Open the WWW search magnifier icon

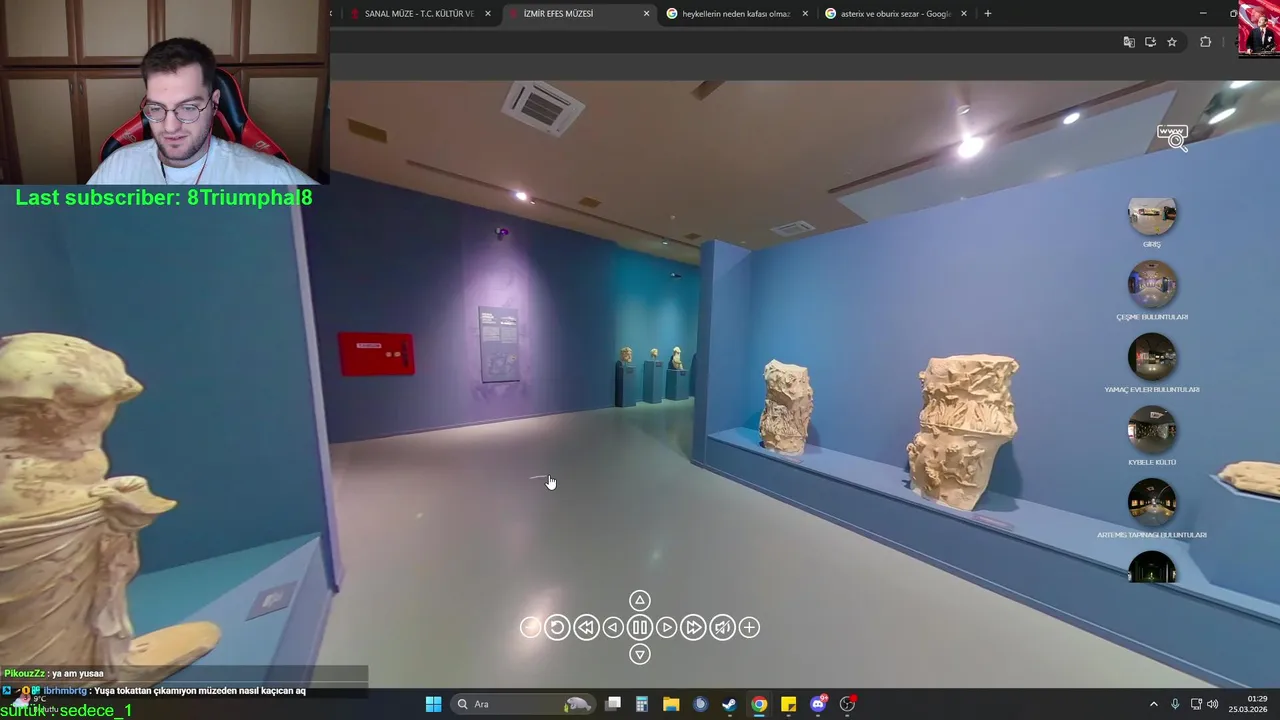(x=1173, y=137)
